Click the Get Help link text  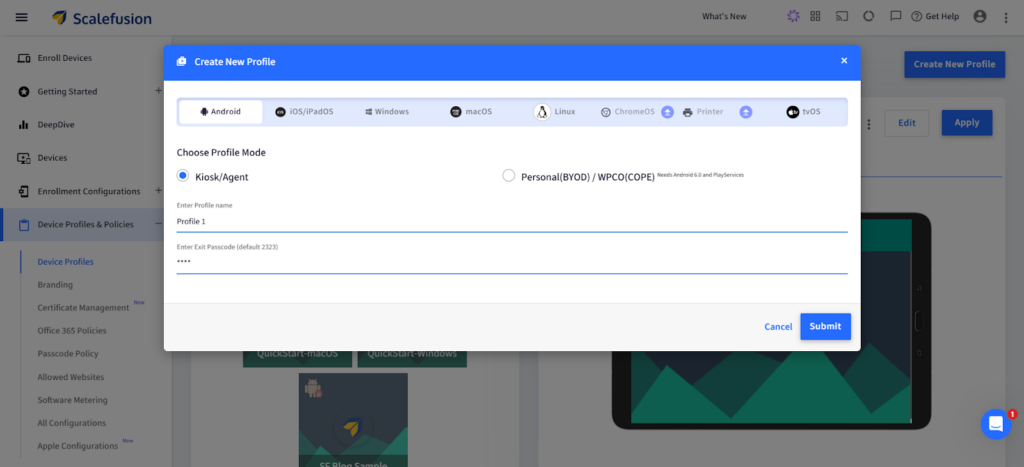coord(942,16)
